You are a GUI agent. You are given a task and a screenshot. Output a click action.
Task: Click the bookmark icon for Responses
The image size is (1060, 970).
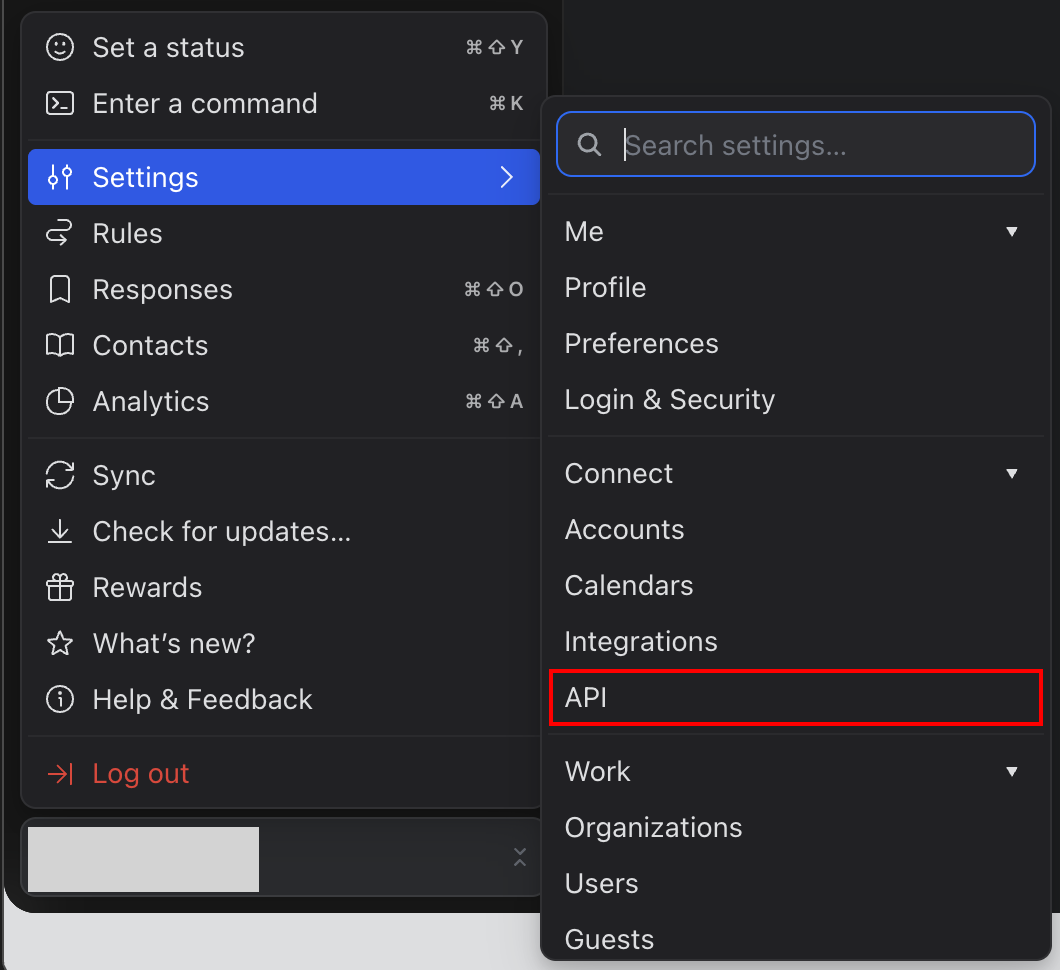coord(59,289)
